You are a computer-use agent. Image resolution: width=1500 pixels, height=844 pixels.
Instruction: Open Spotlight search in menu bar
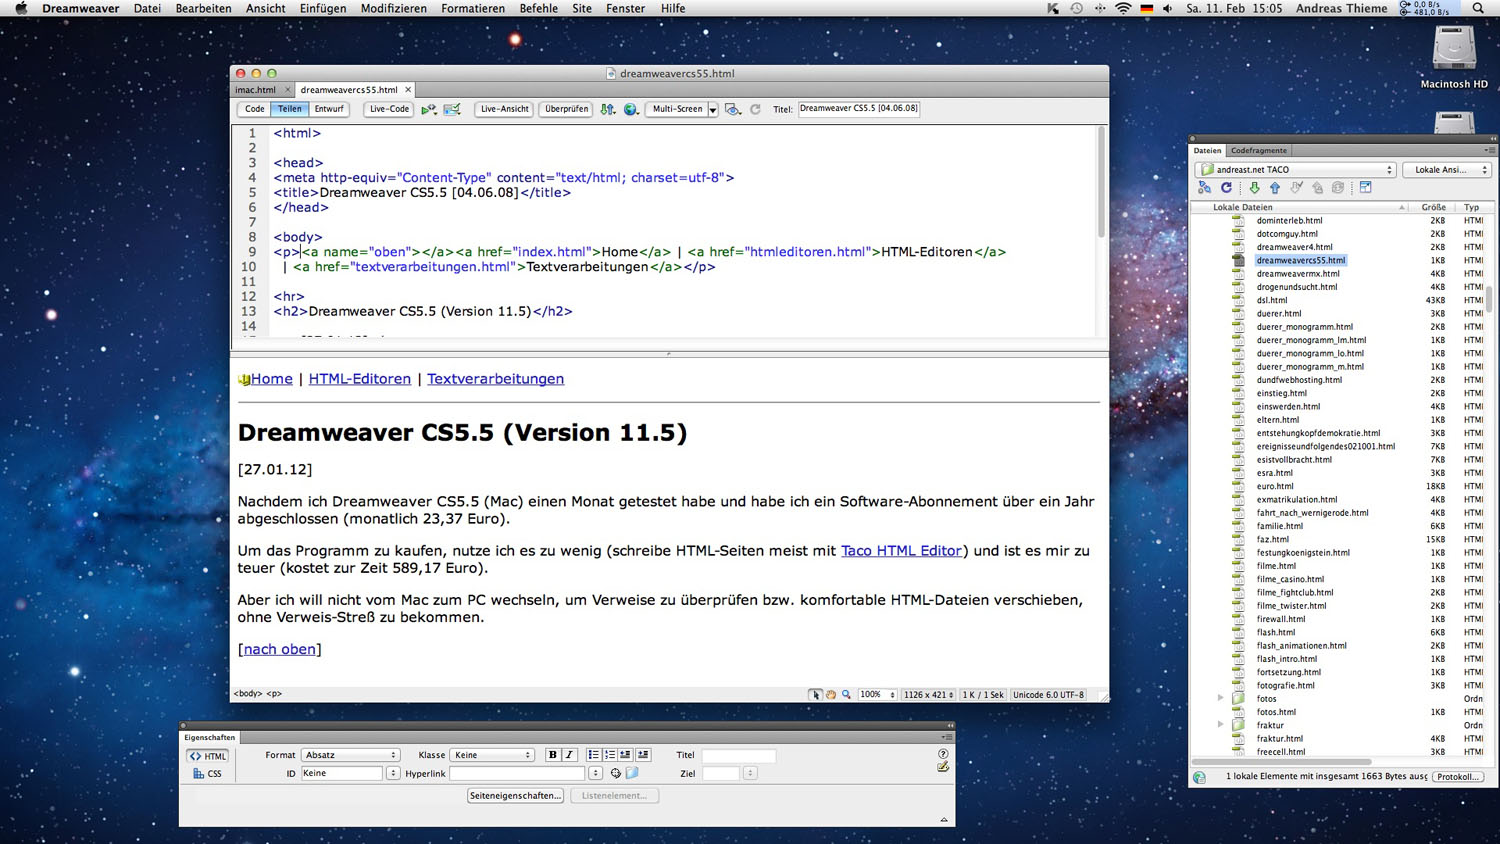point(1478,8)
